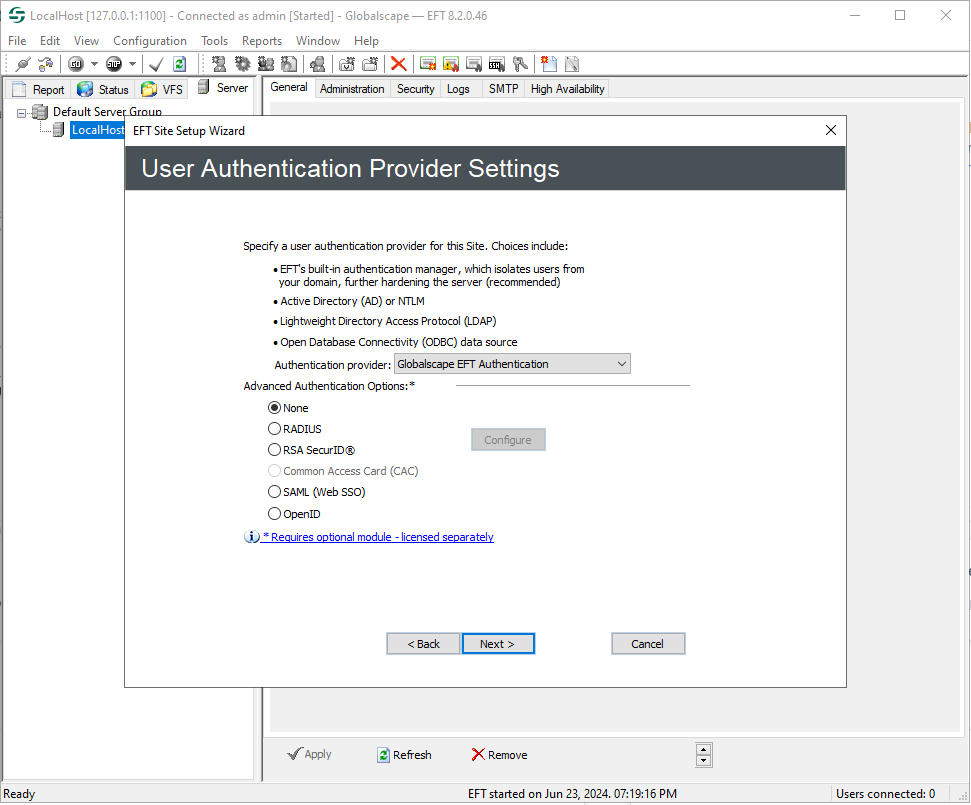This screenshot has height=805, width=971.
Task: Open the Reports menu
Action: (261, 41)
